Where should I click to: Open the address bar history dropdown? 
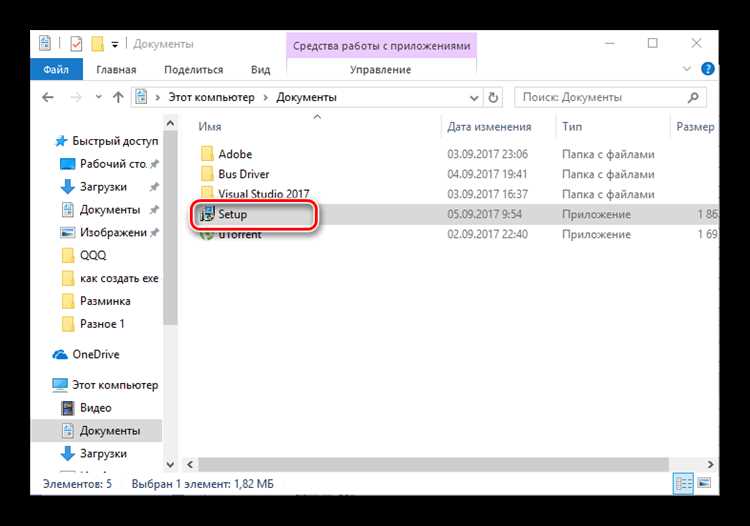(x=474, y=98)
